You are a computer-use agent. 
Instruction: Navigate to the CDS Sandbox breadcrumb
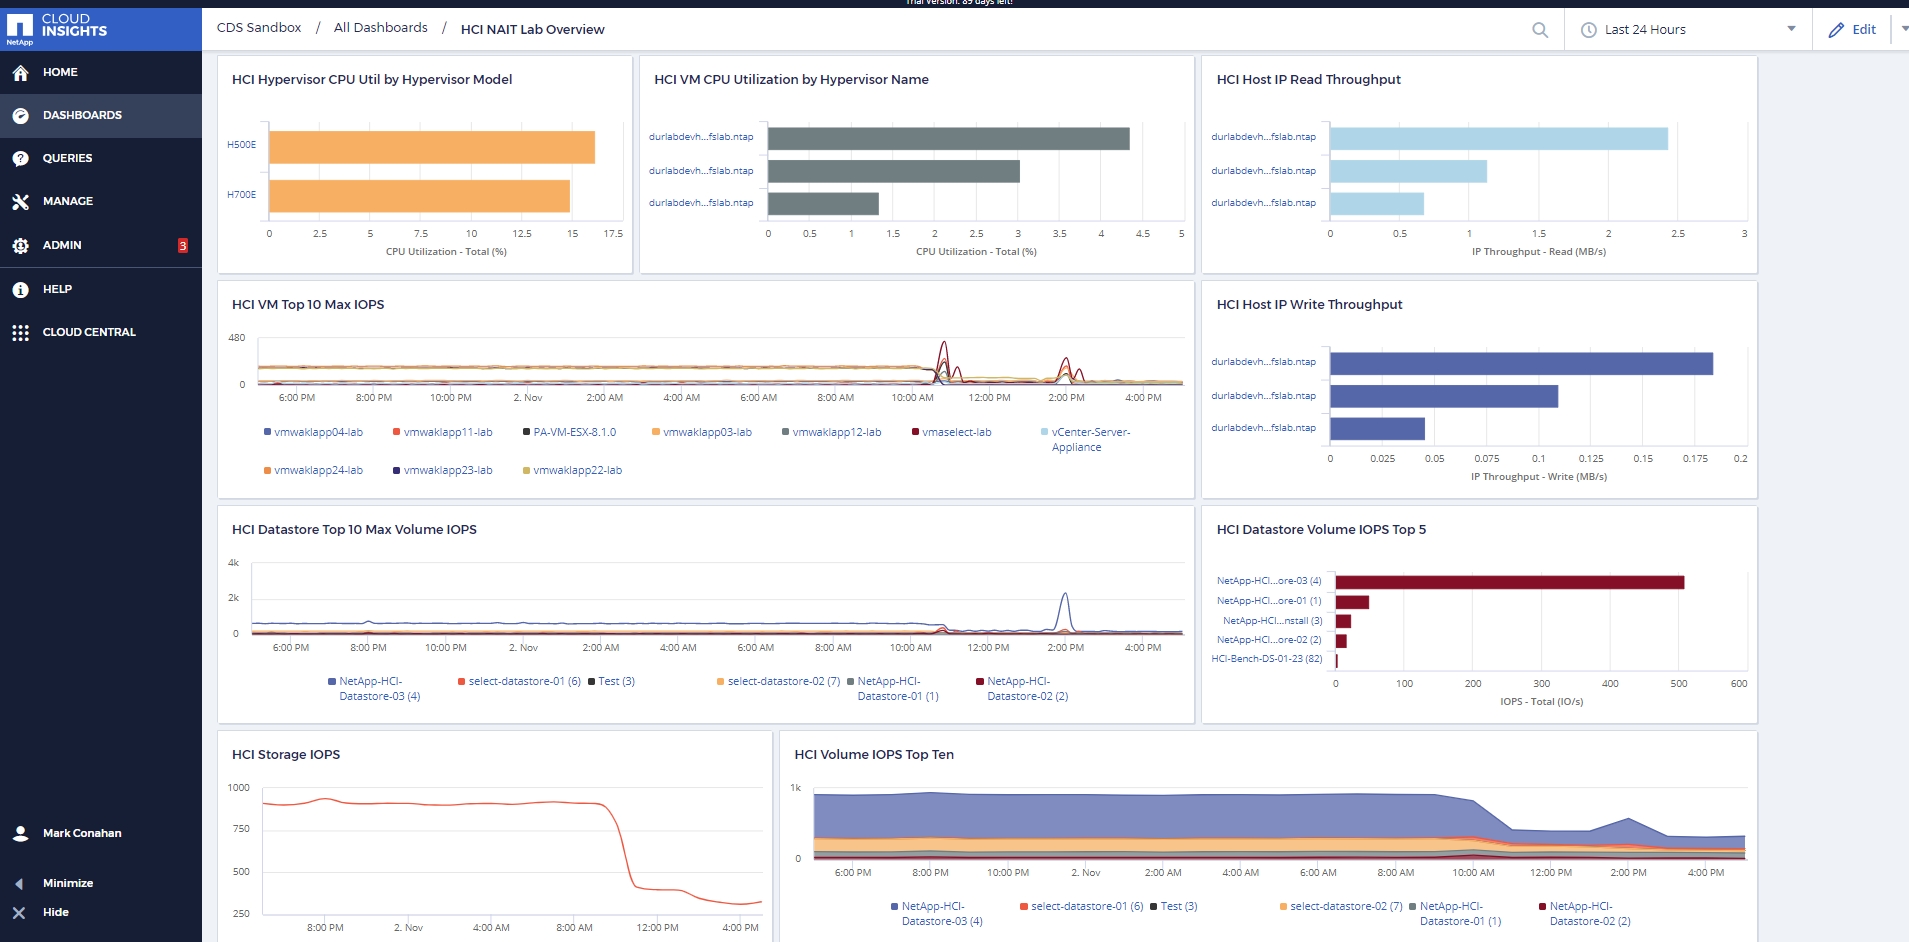click(x=259, y=28)
